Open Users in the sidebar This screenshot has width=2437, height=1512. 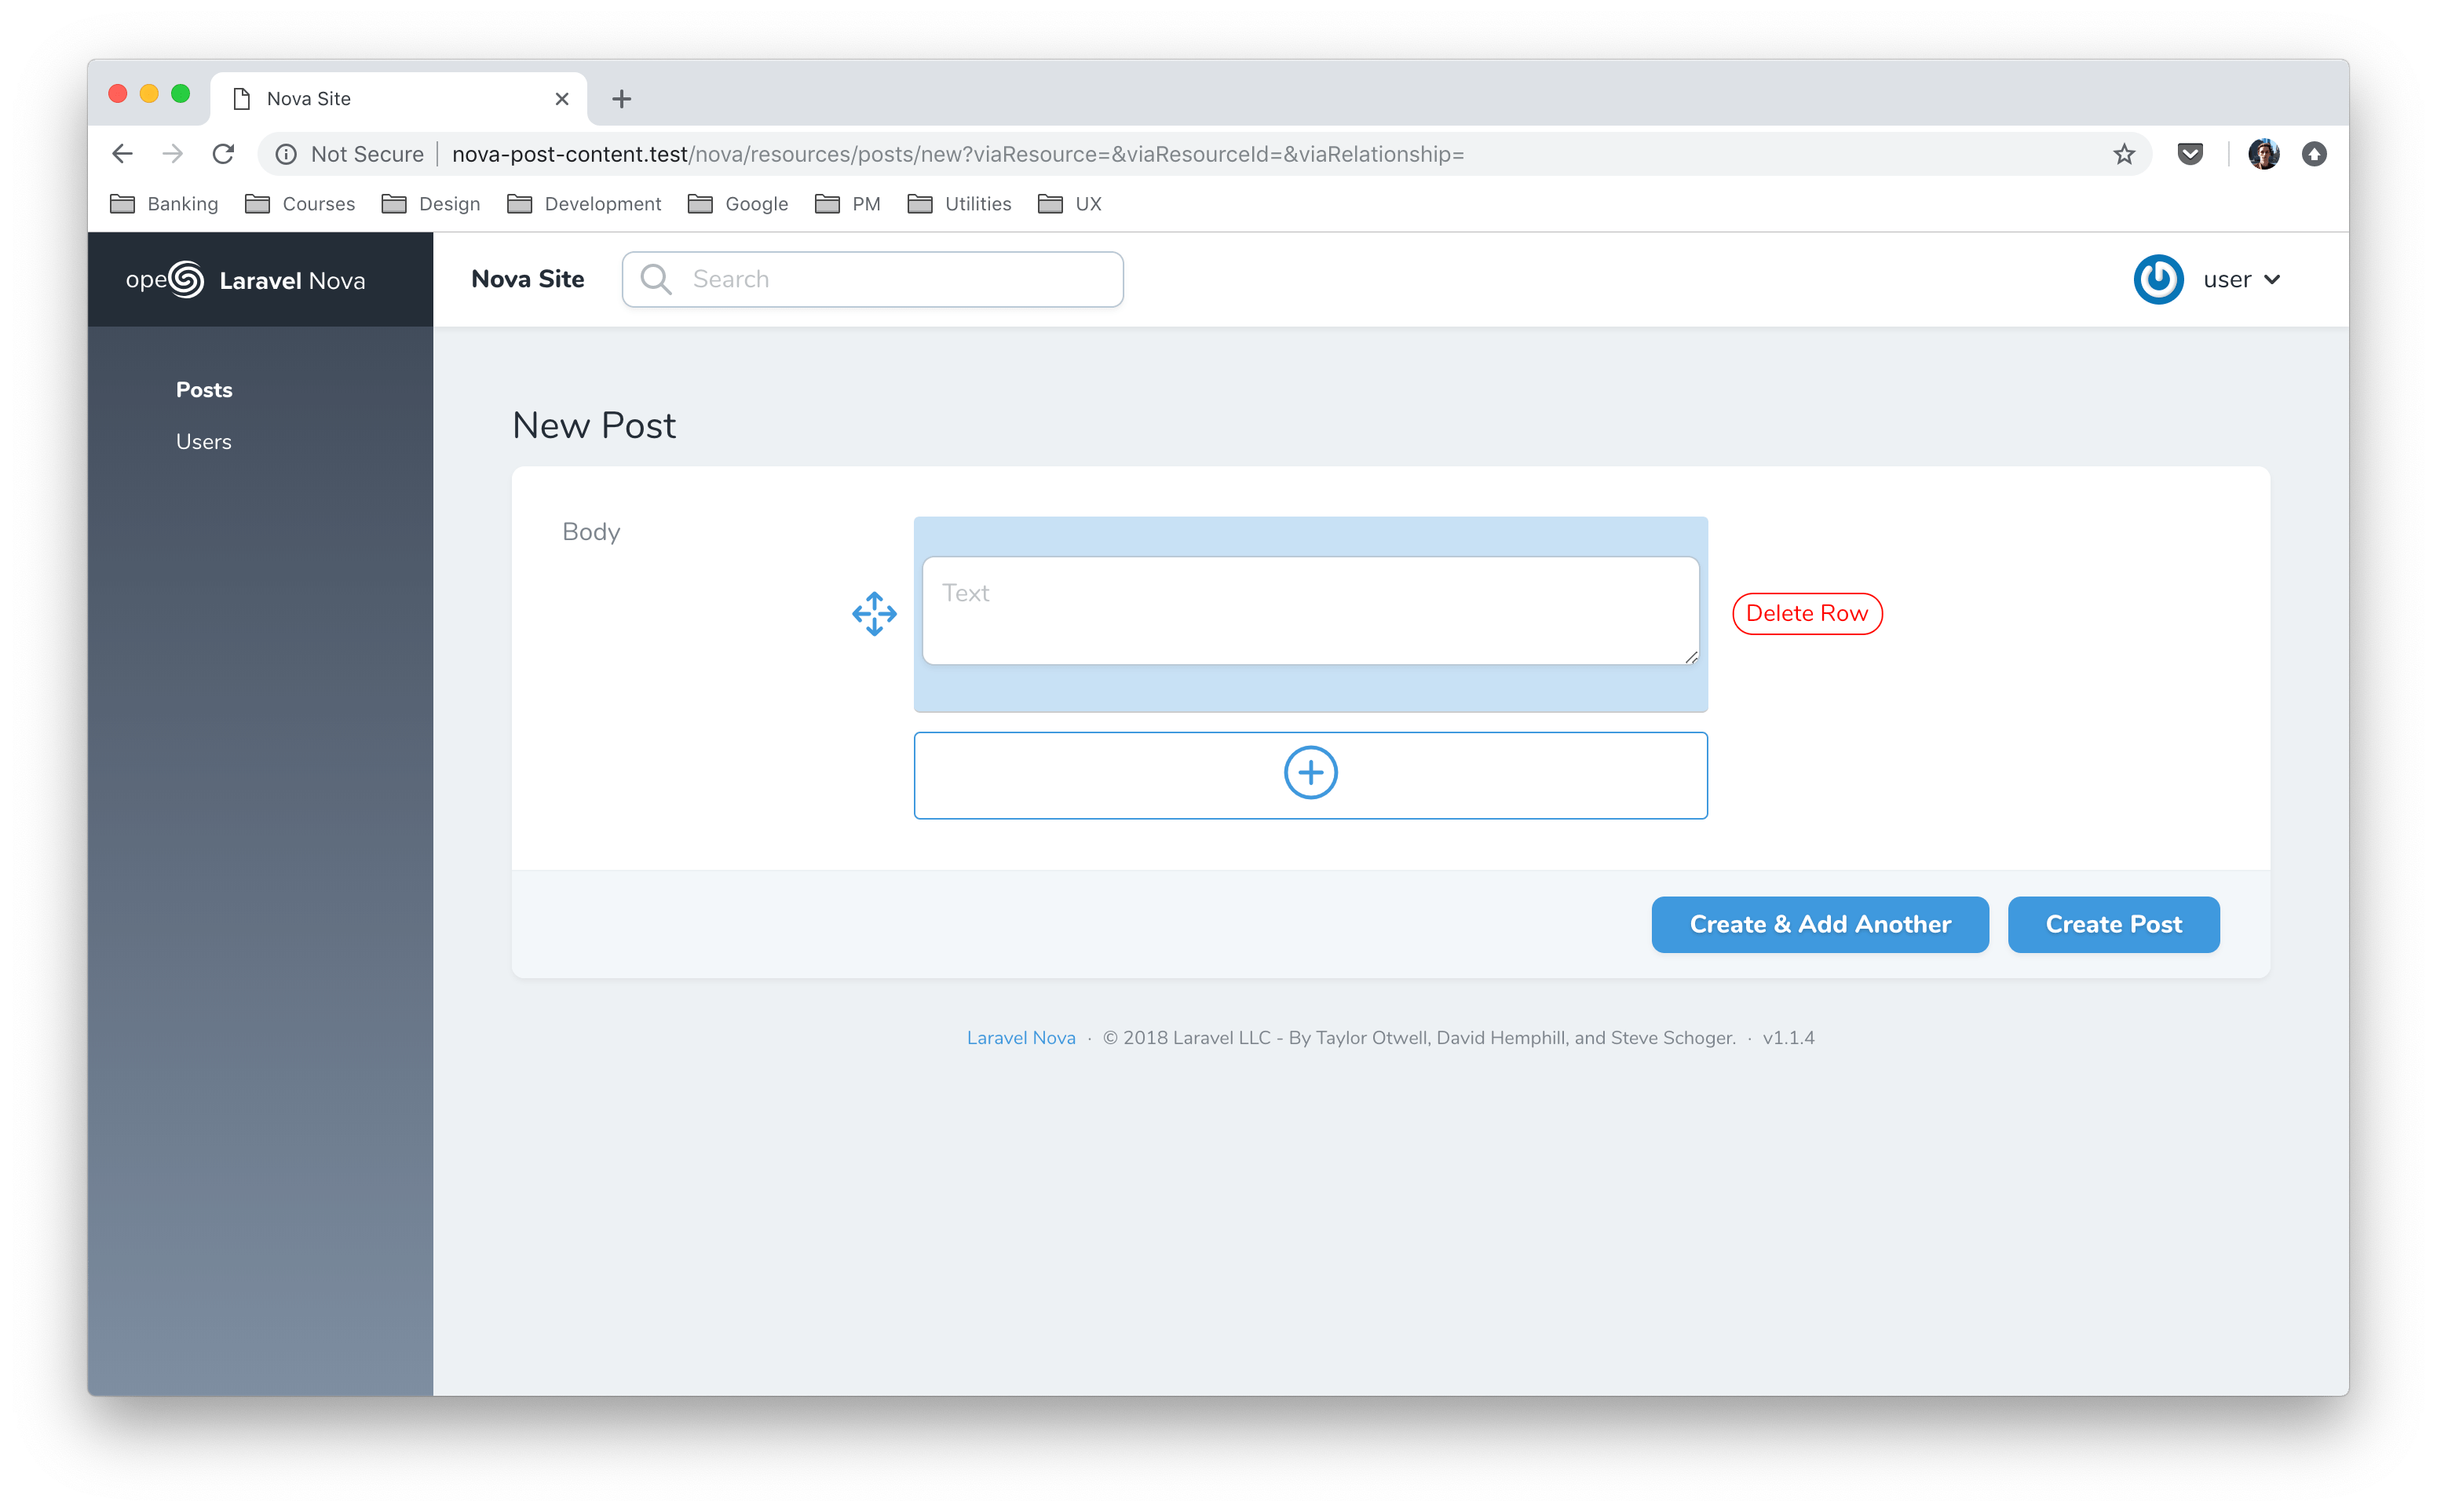click(204, 442)
